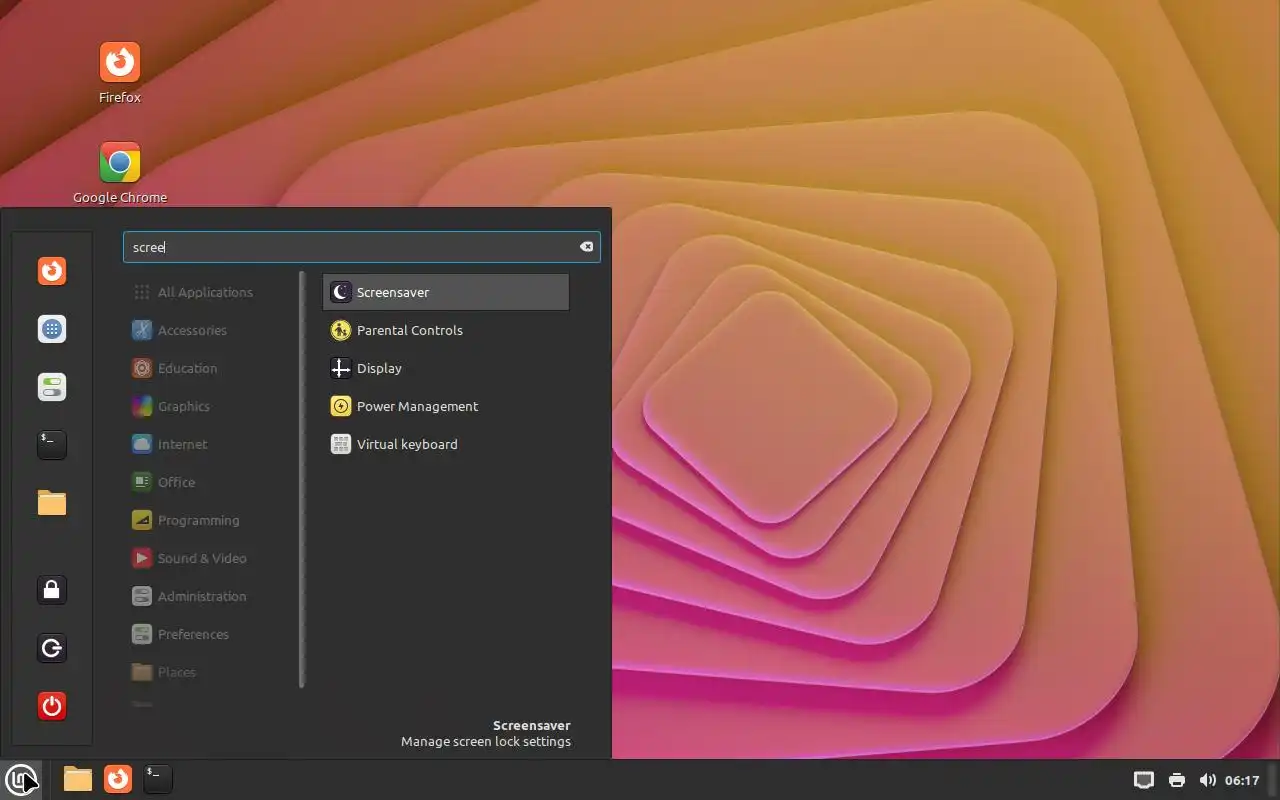The image size is (1280, 800).
Task: Open Display settings from search results
Action: click(x=446, y=368)
